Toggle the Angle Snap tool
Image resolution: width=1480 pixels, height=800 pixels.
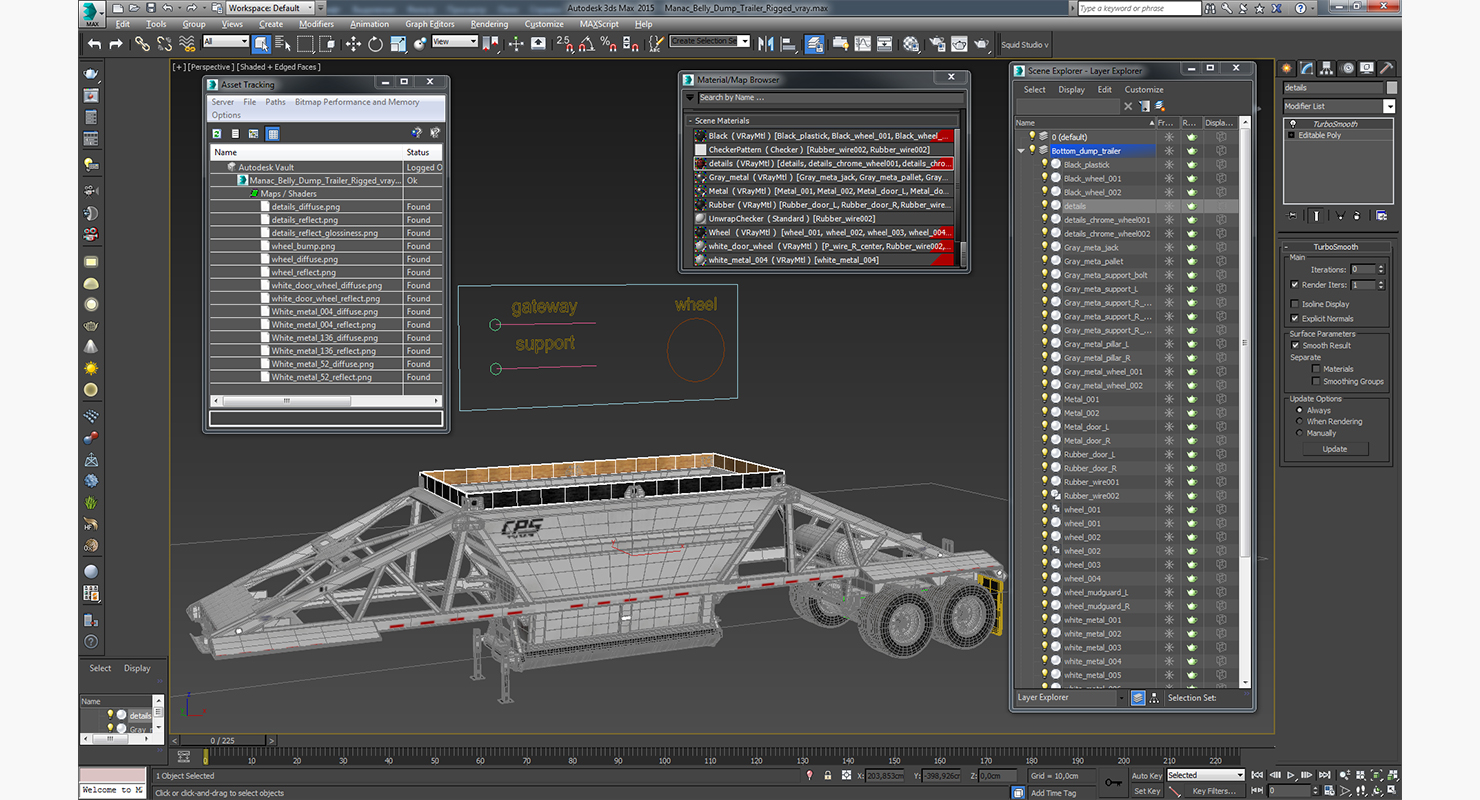click(587, 44)
